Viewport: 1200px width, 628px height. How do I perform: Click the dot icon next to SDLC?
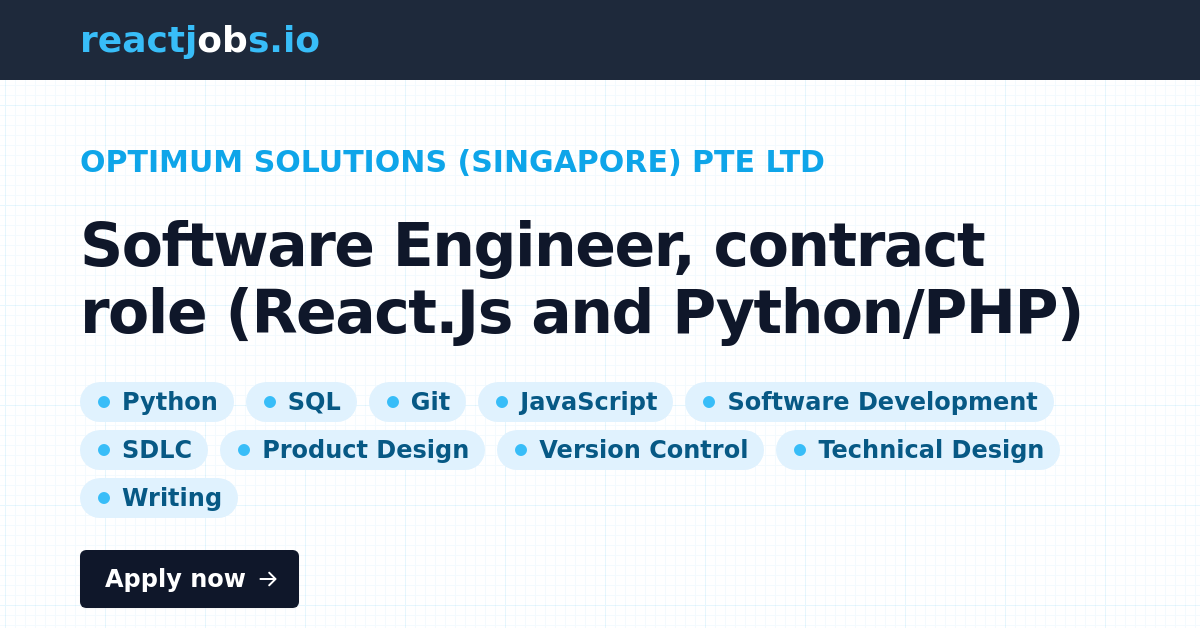point(104,450)
